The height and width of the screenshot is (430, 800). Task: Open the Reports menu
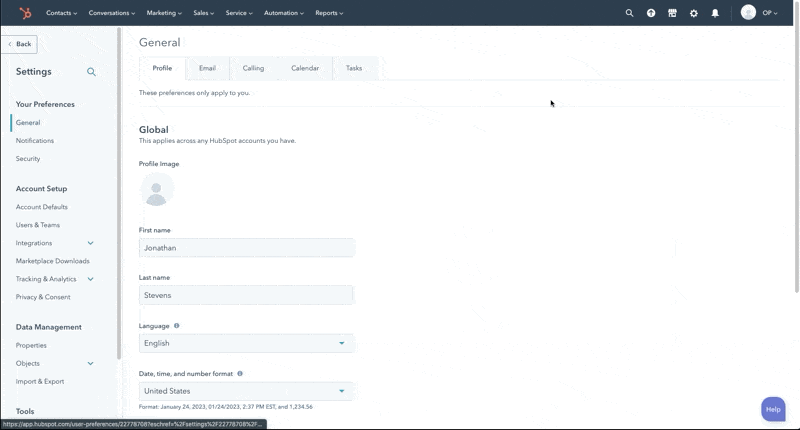coord(329,13)
